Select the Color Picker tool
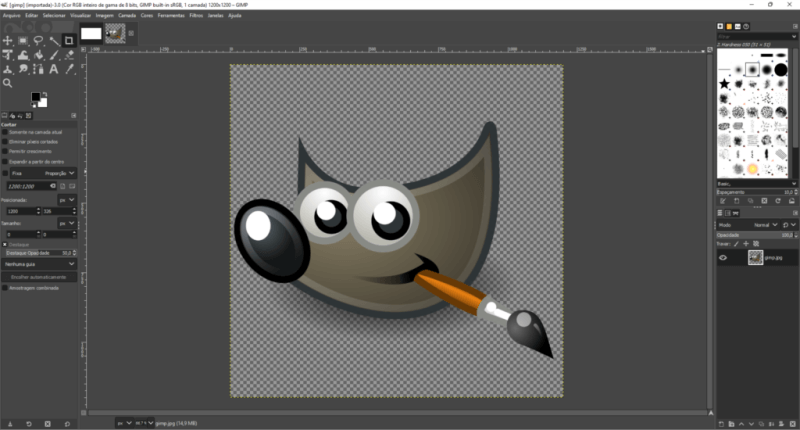Screen dimensions: 800x430 point(69,69)
